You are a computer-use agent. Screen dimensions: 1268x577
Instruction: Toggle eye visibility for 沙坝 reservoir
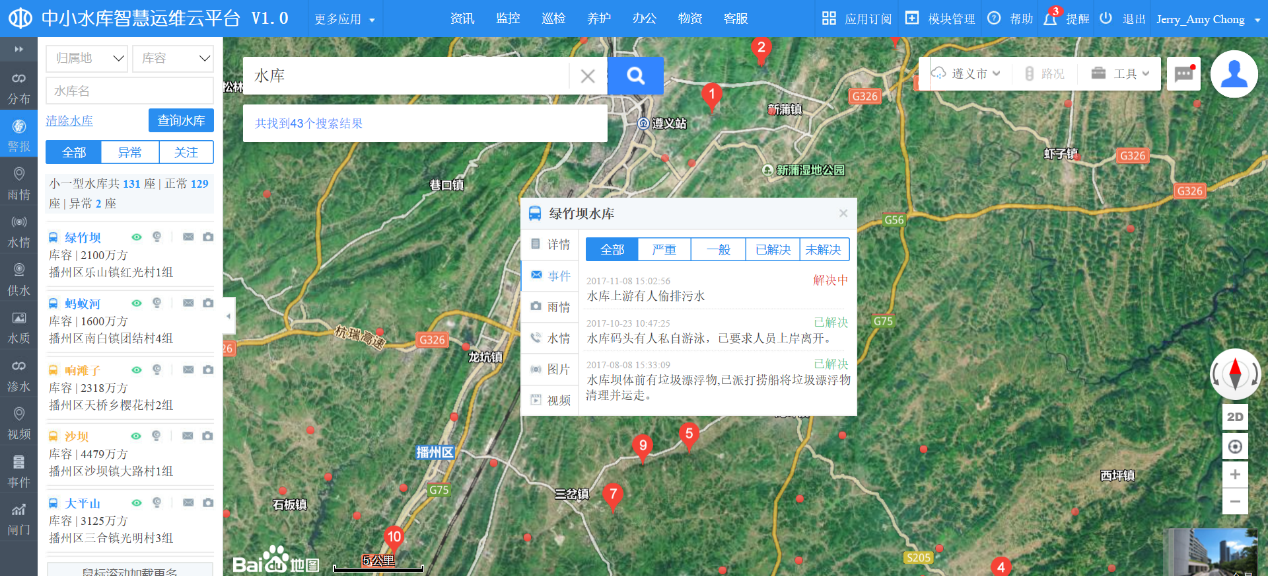[137, 436]
